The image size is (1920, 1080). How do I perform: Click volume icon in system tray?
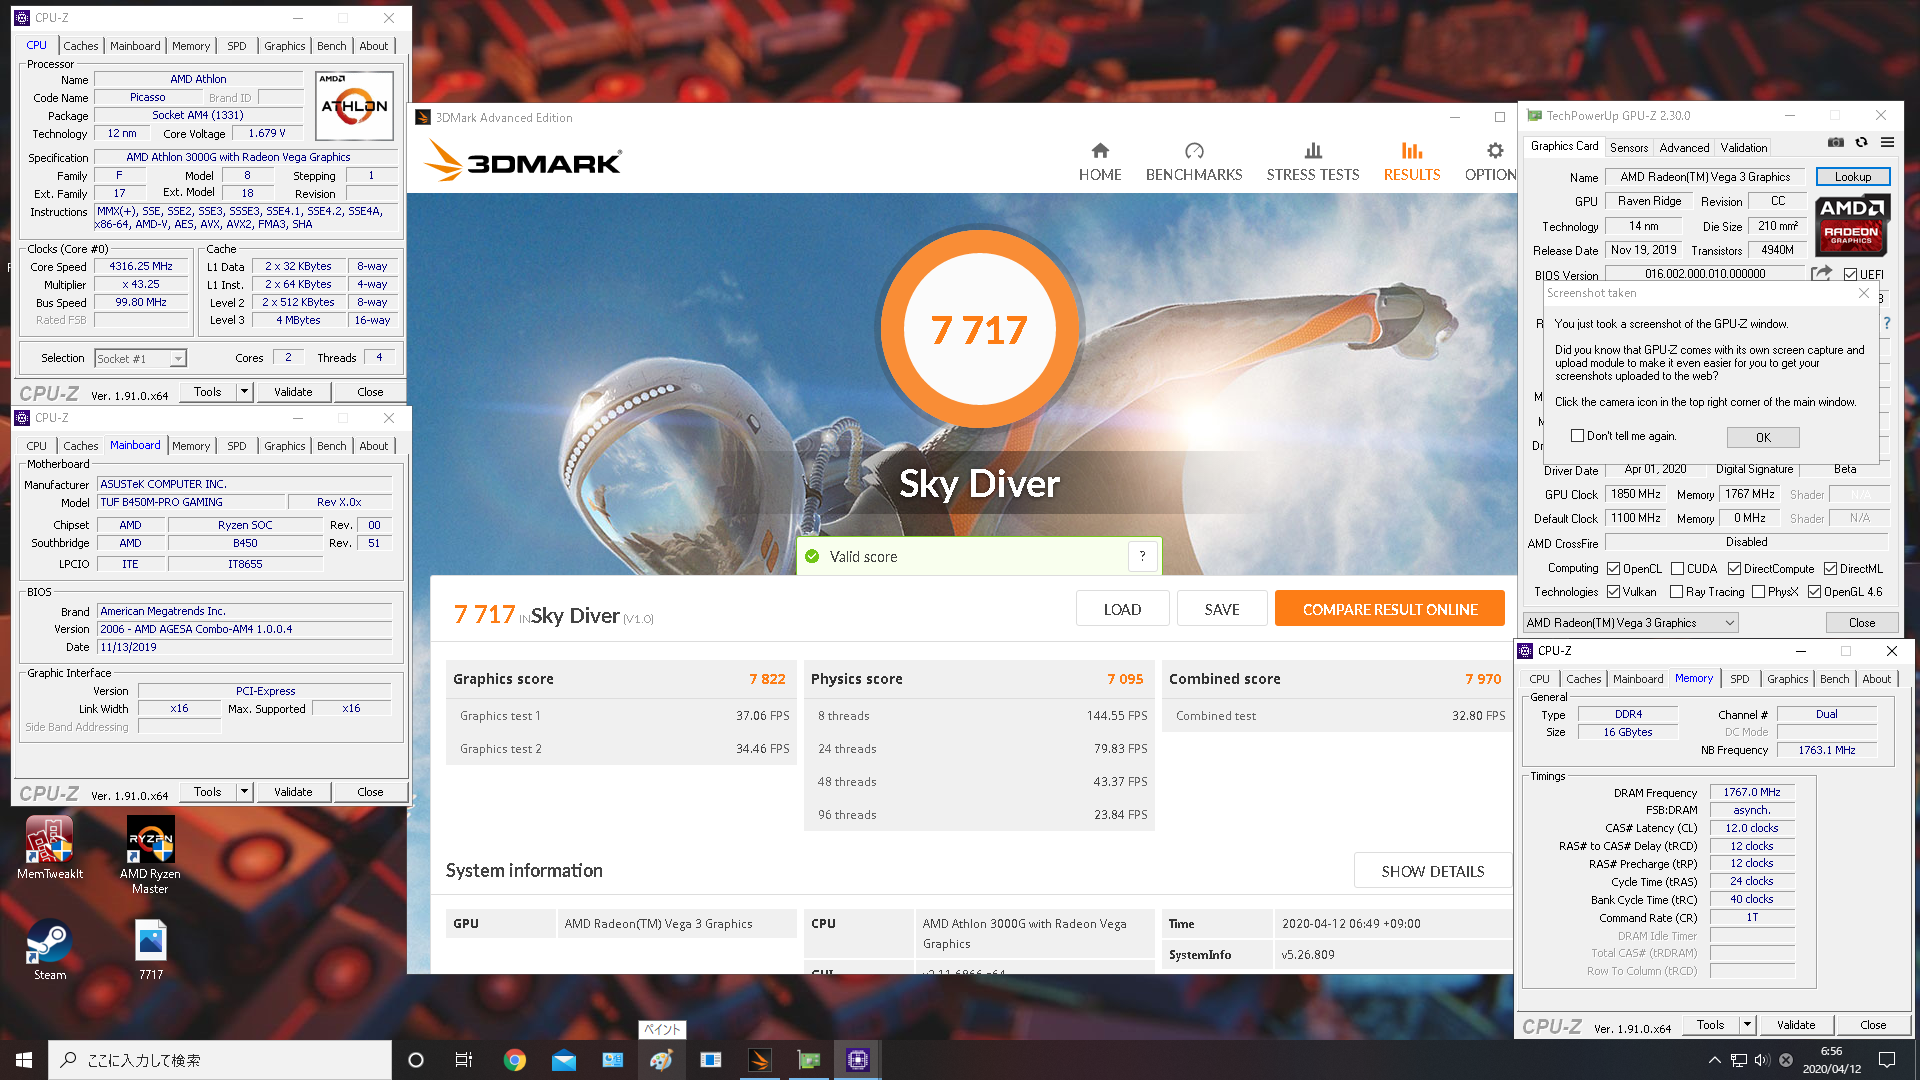point(1762,1060)
